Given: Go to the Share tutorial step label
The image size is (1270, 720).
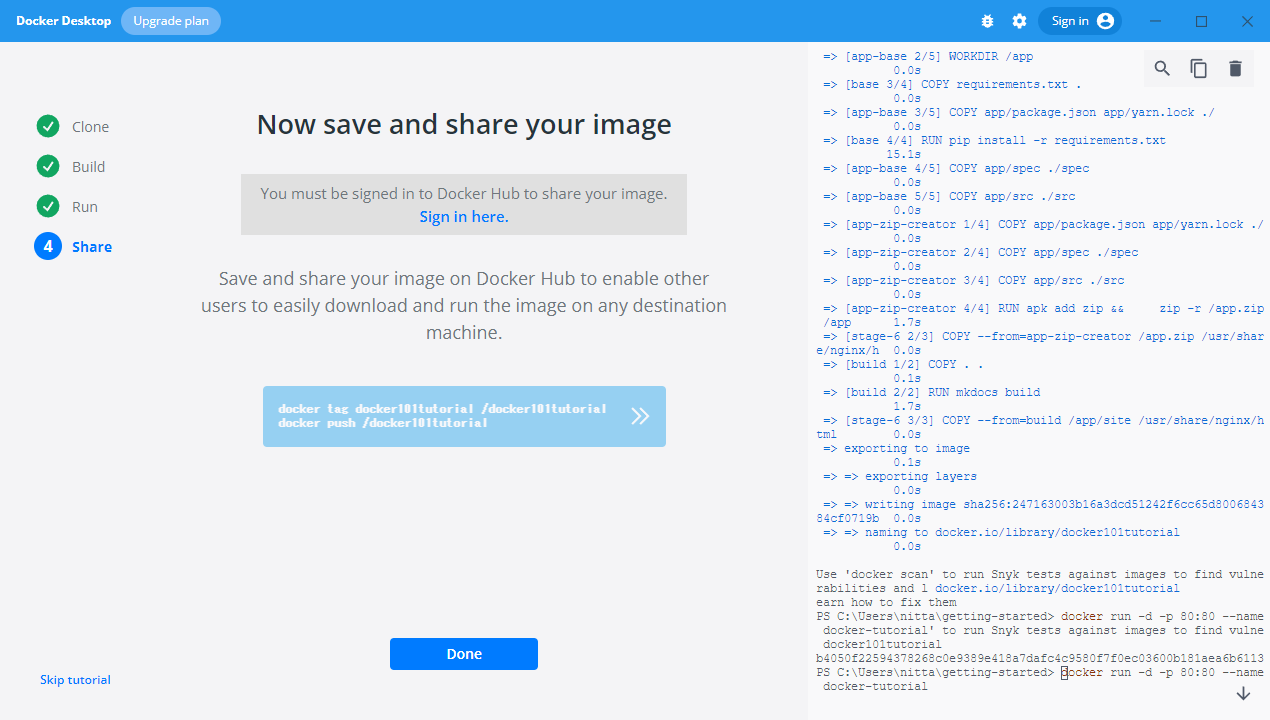Looking at the screenshot, I should pos(92,247).
